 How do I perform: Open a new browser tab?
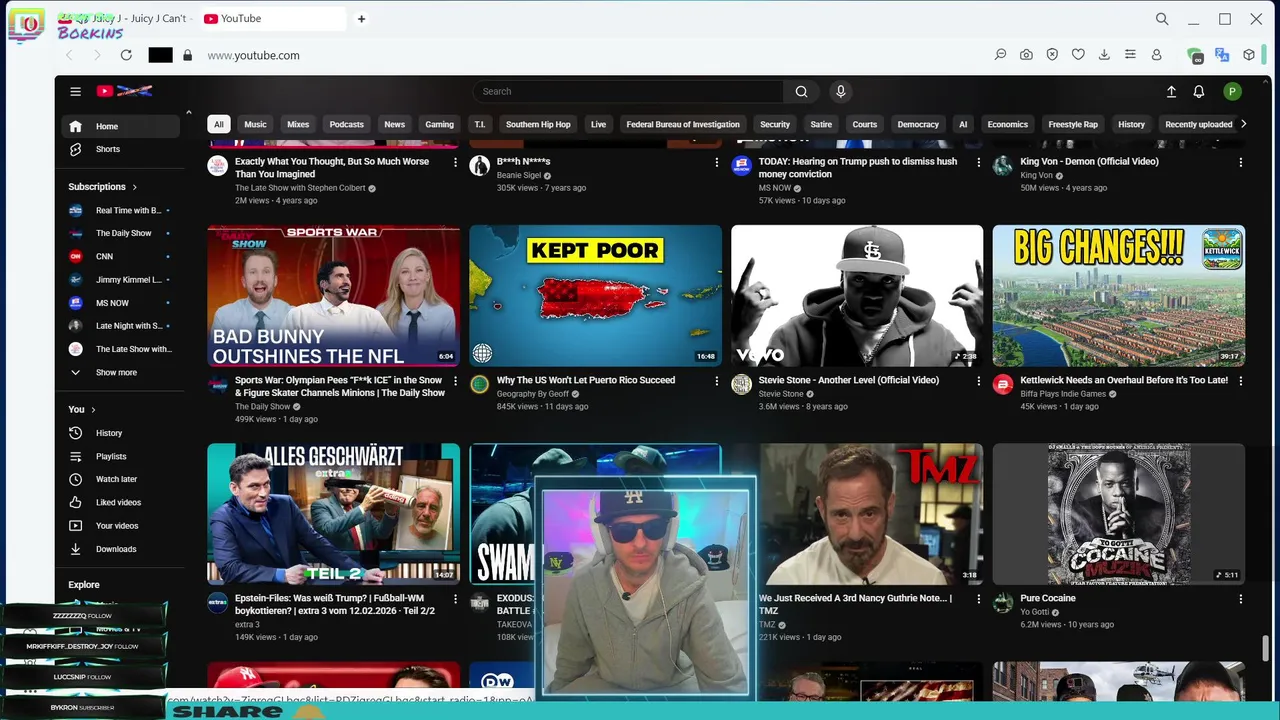[361, 19]
